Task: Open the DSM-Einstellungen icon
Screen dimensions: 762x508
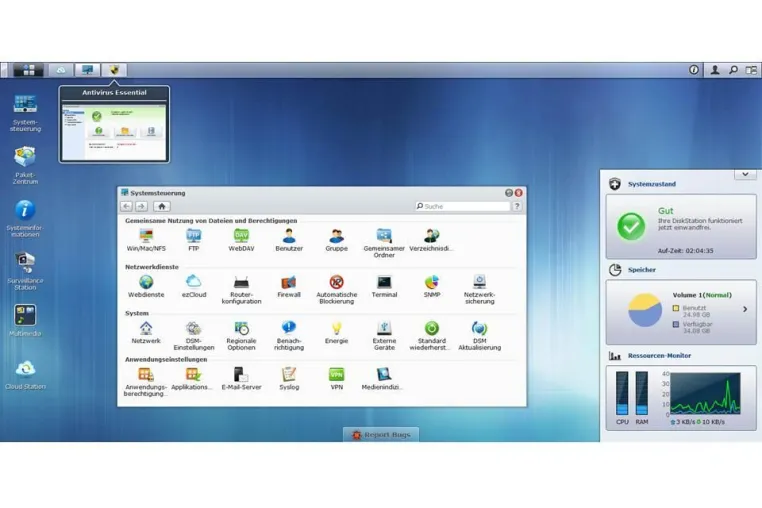Action: [193, 336]
